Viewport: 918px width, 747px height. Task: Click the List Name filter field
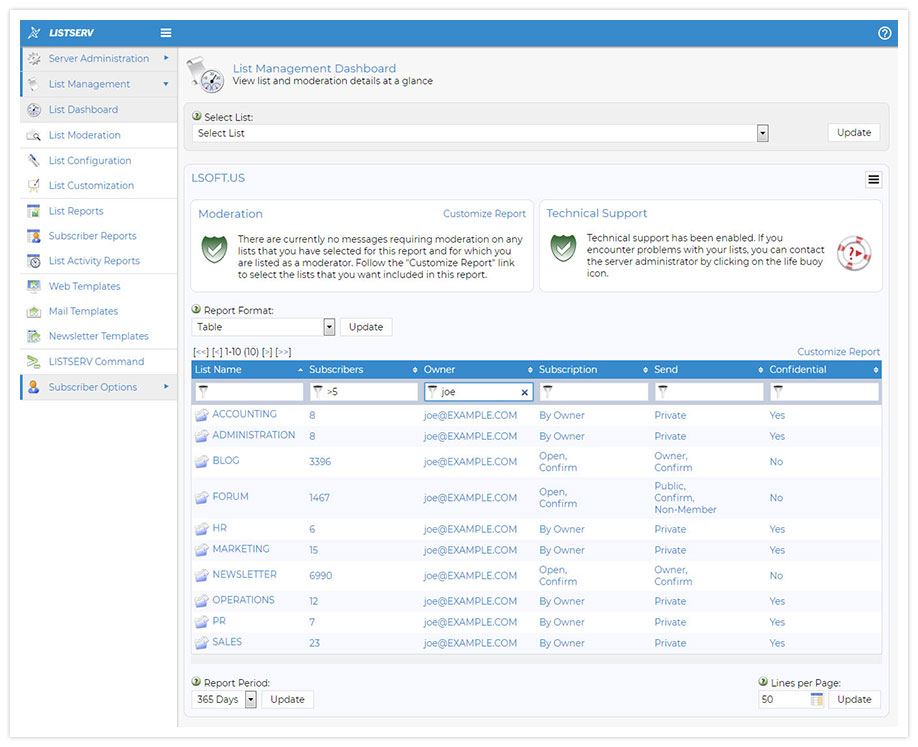coord(249,392)
